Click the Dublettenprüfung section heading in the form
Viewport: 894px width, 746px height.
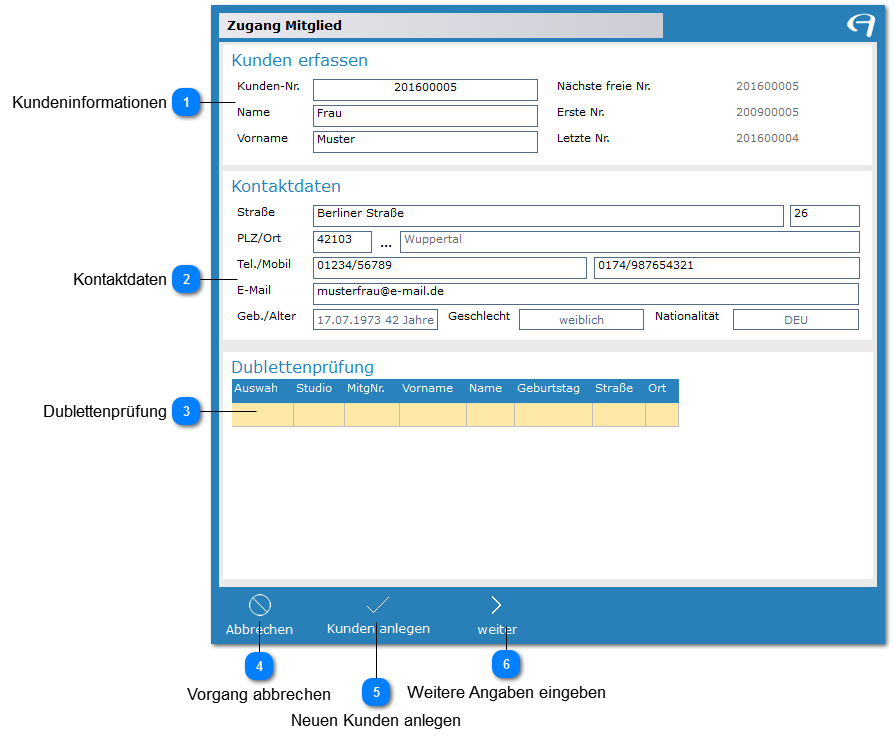pos(302,367)
